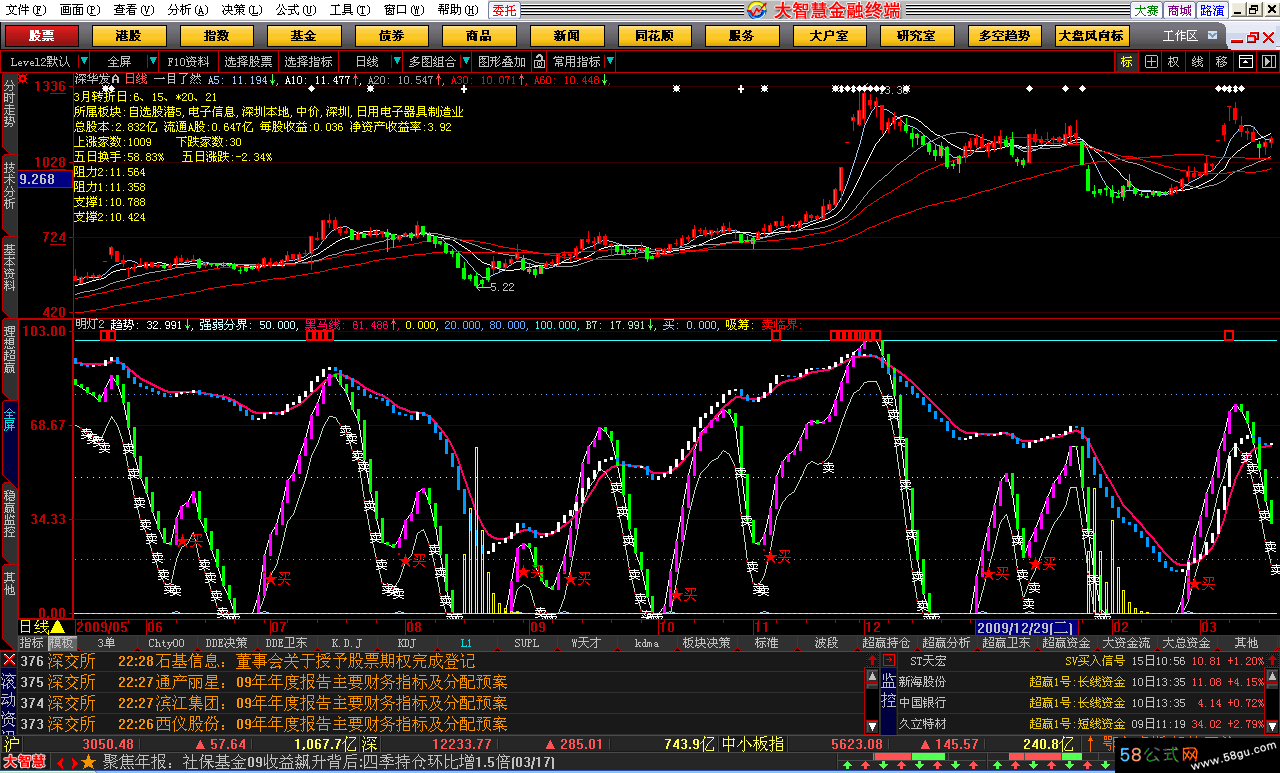Toggle the 标 marker icon in chart toolbar
1280x773 pixels.
[1127, 61]
